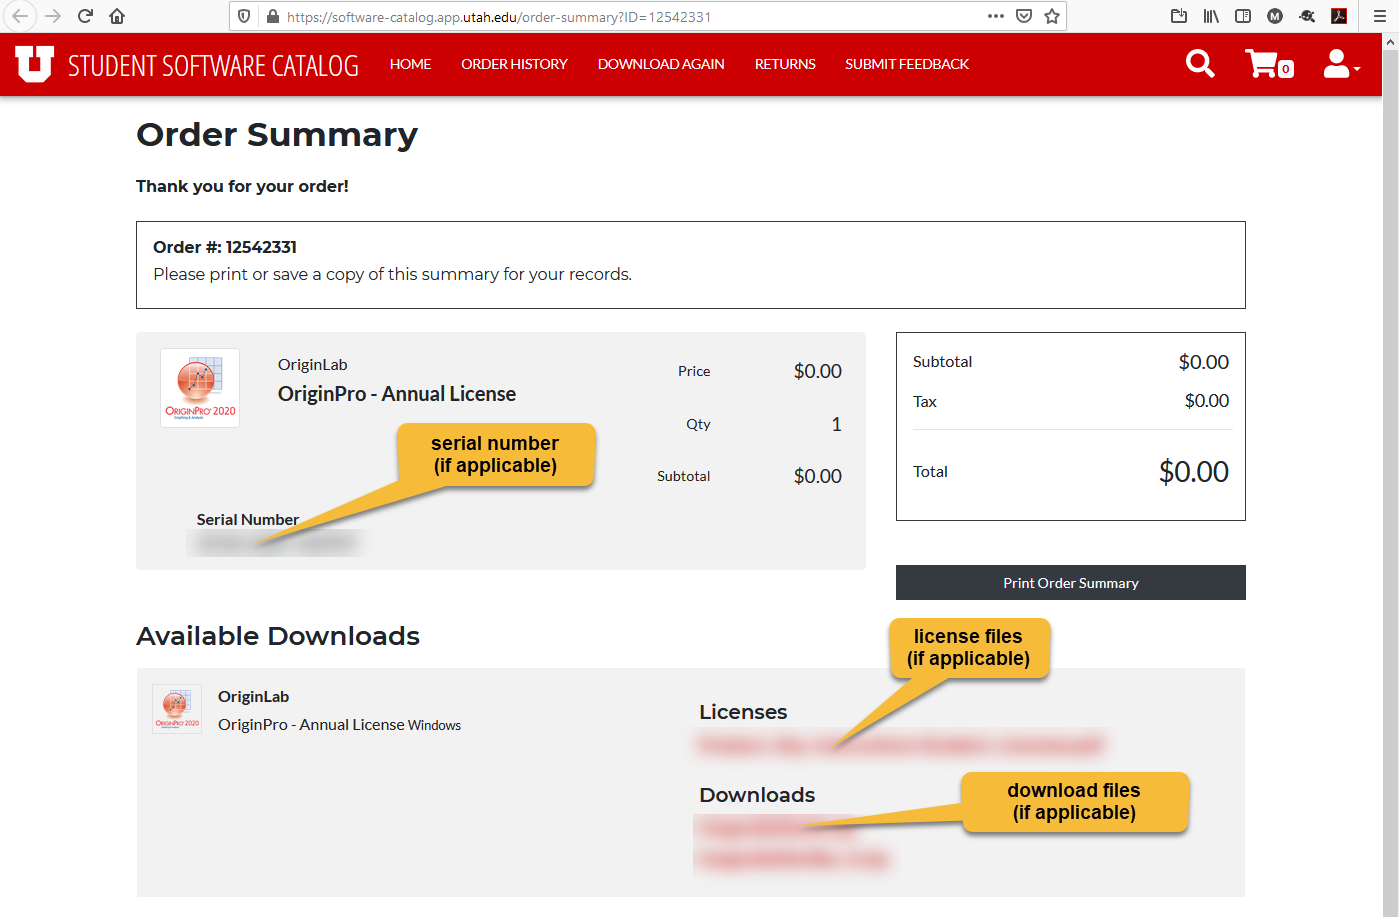Open the Adobe Acrobat extension icon
This screenshot has height=917, width=1399.
(x=1339, y=16)
